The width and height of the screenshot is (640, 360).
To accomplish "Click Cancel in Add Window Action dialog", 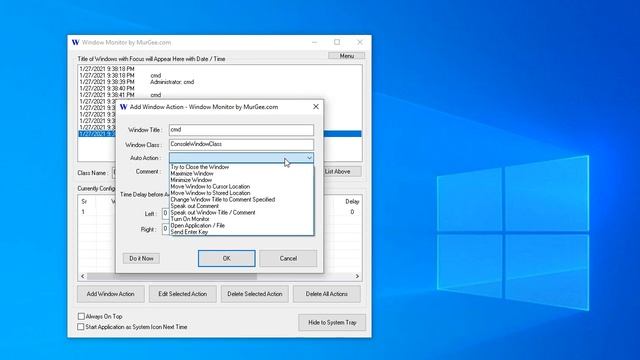I will 288,258.
